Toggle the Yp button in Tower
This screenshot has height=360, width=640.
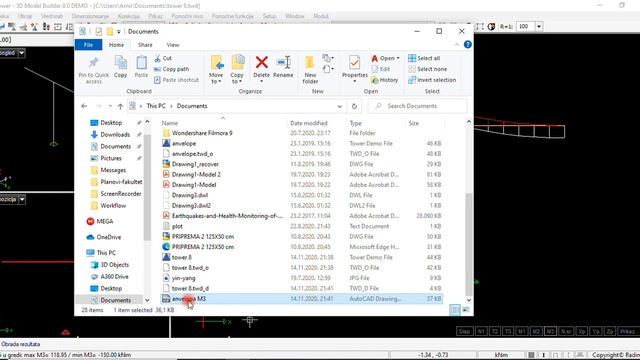click(x=596, y=331)
